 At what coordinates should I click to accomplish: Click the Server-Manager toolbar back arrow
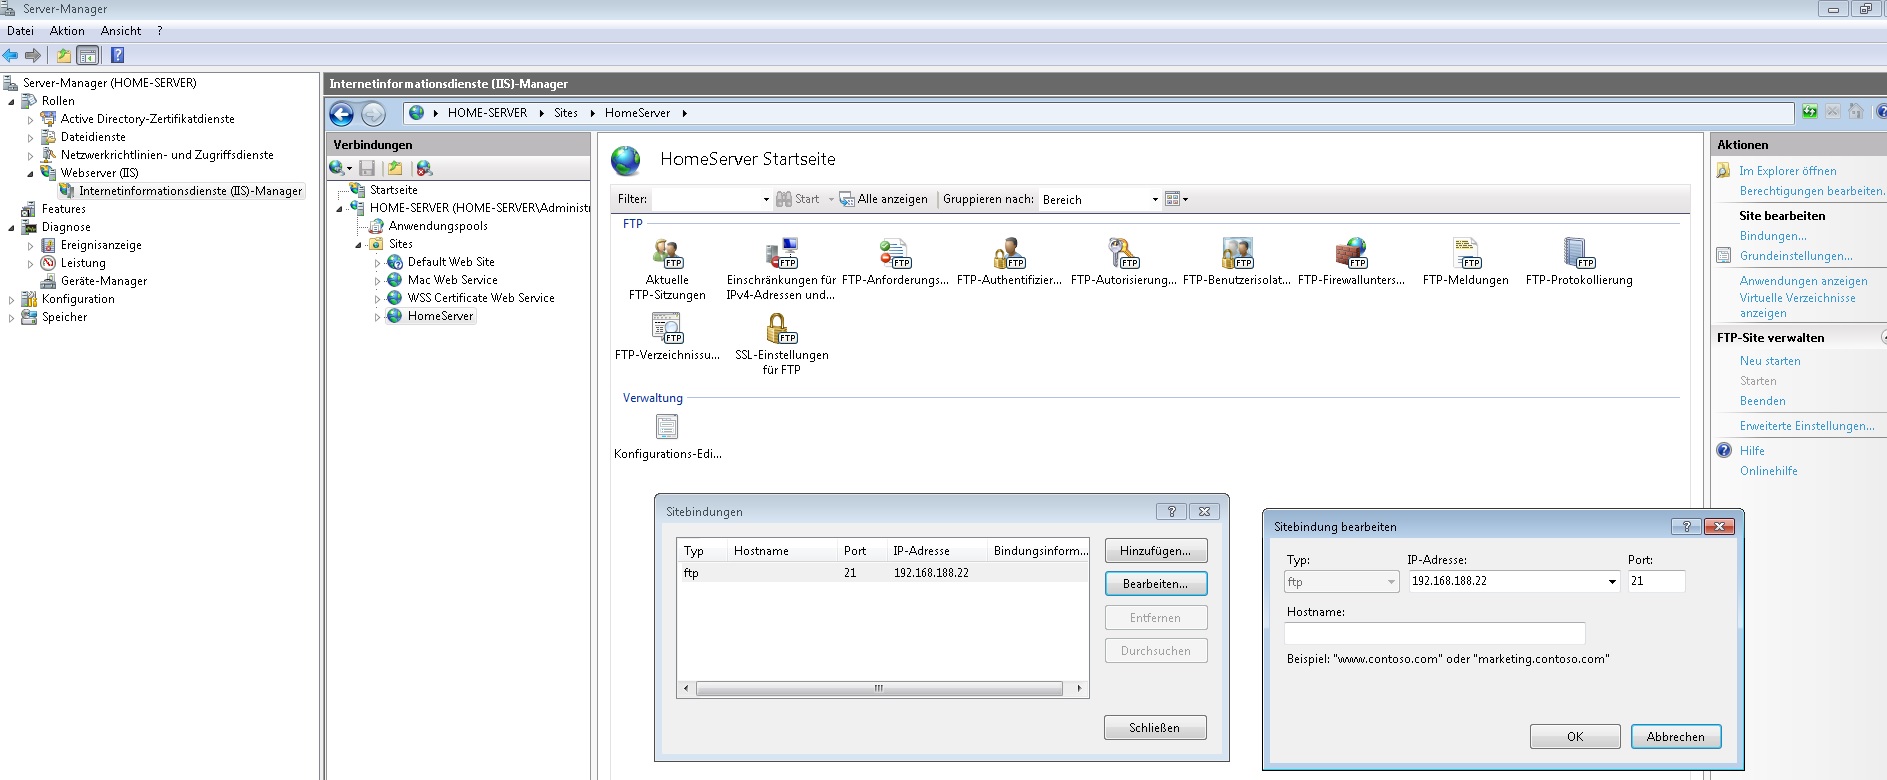(x=10, y=56)
